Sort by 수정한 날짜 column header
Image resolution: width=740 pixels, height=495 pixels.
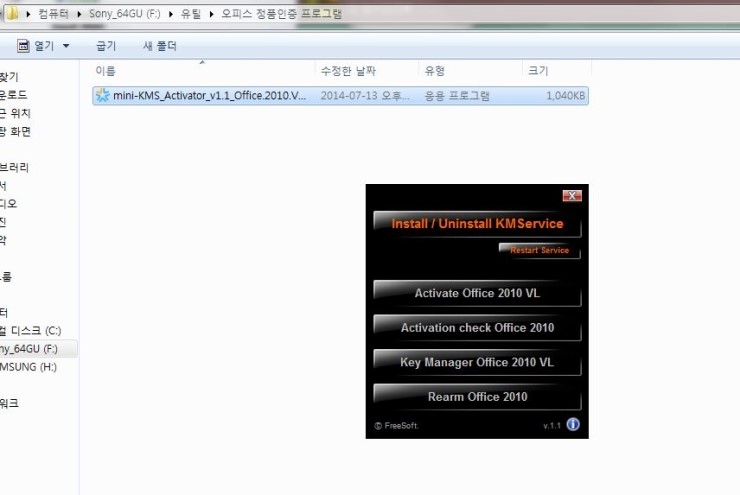348,71
